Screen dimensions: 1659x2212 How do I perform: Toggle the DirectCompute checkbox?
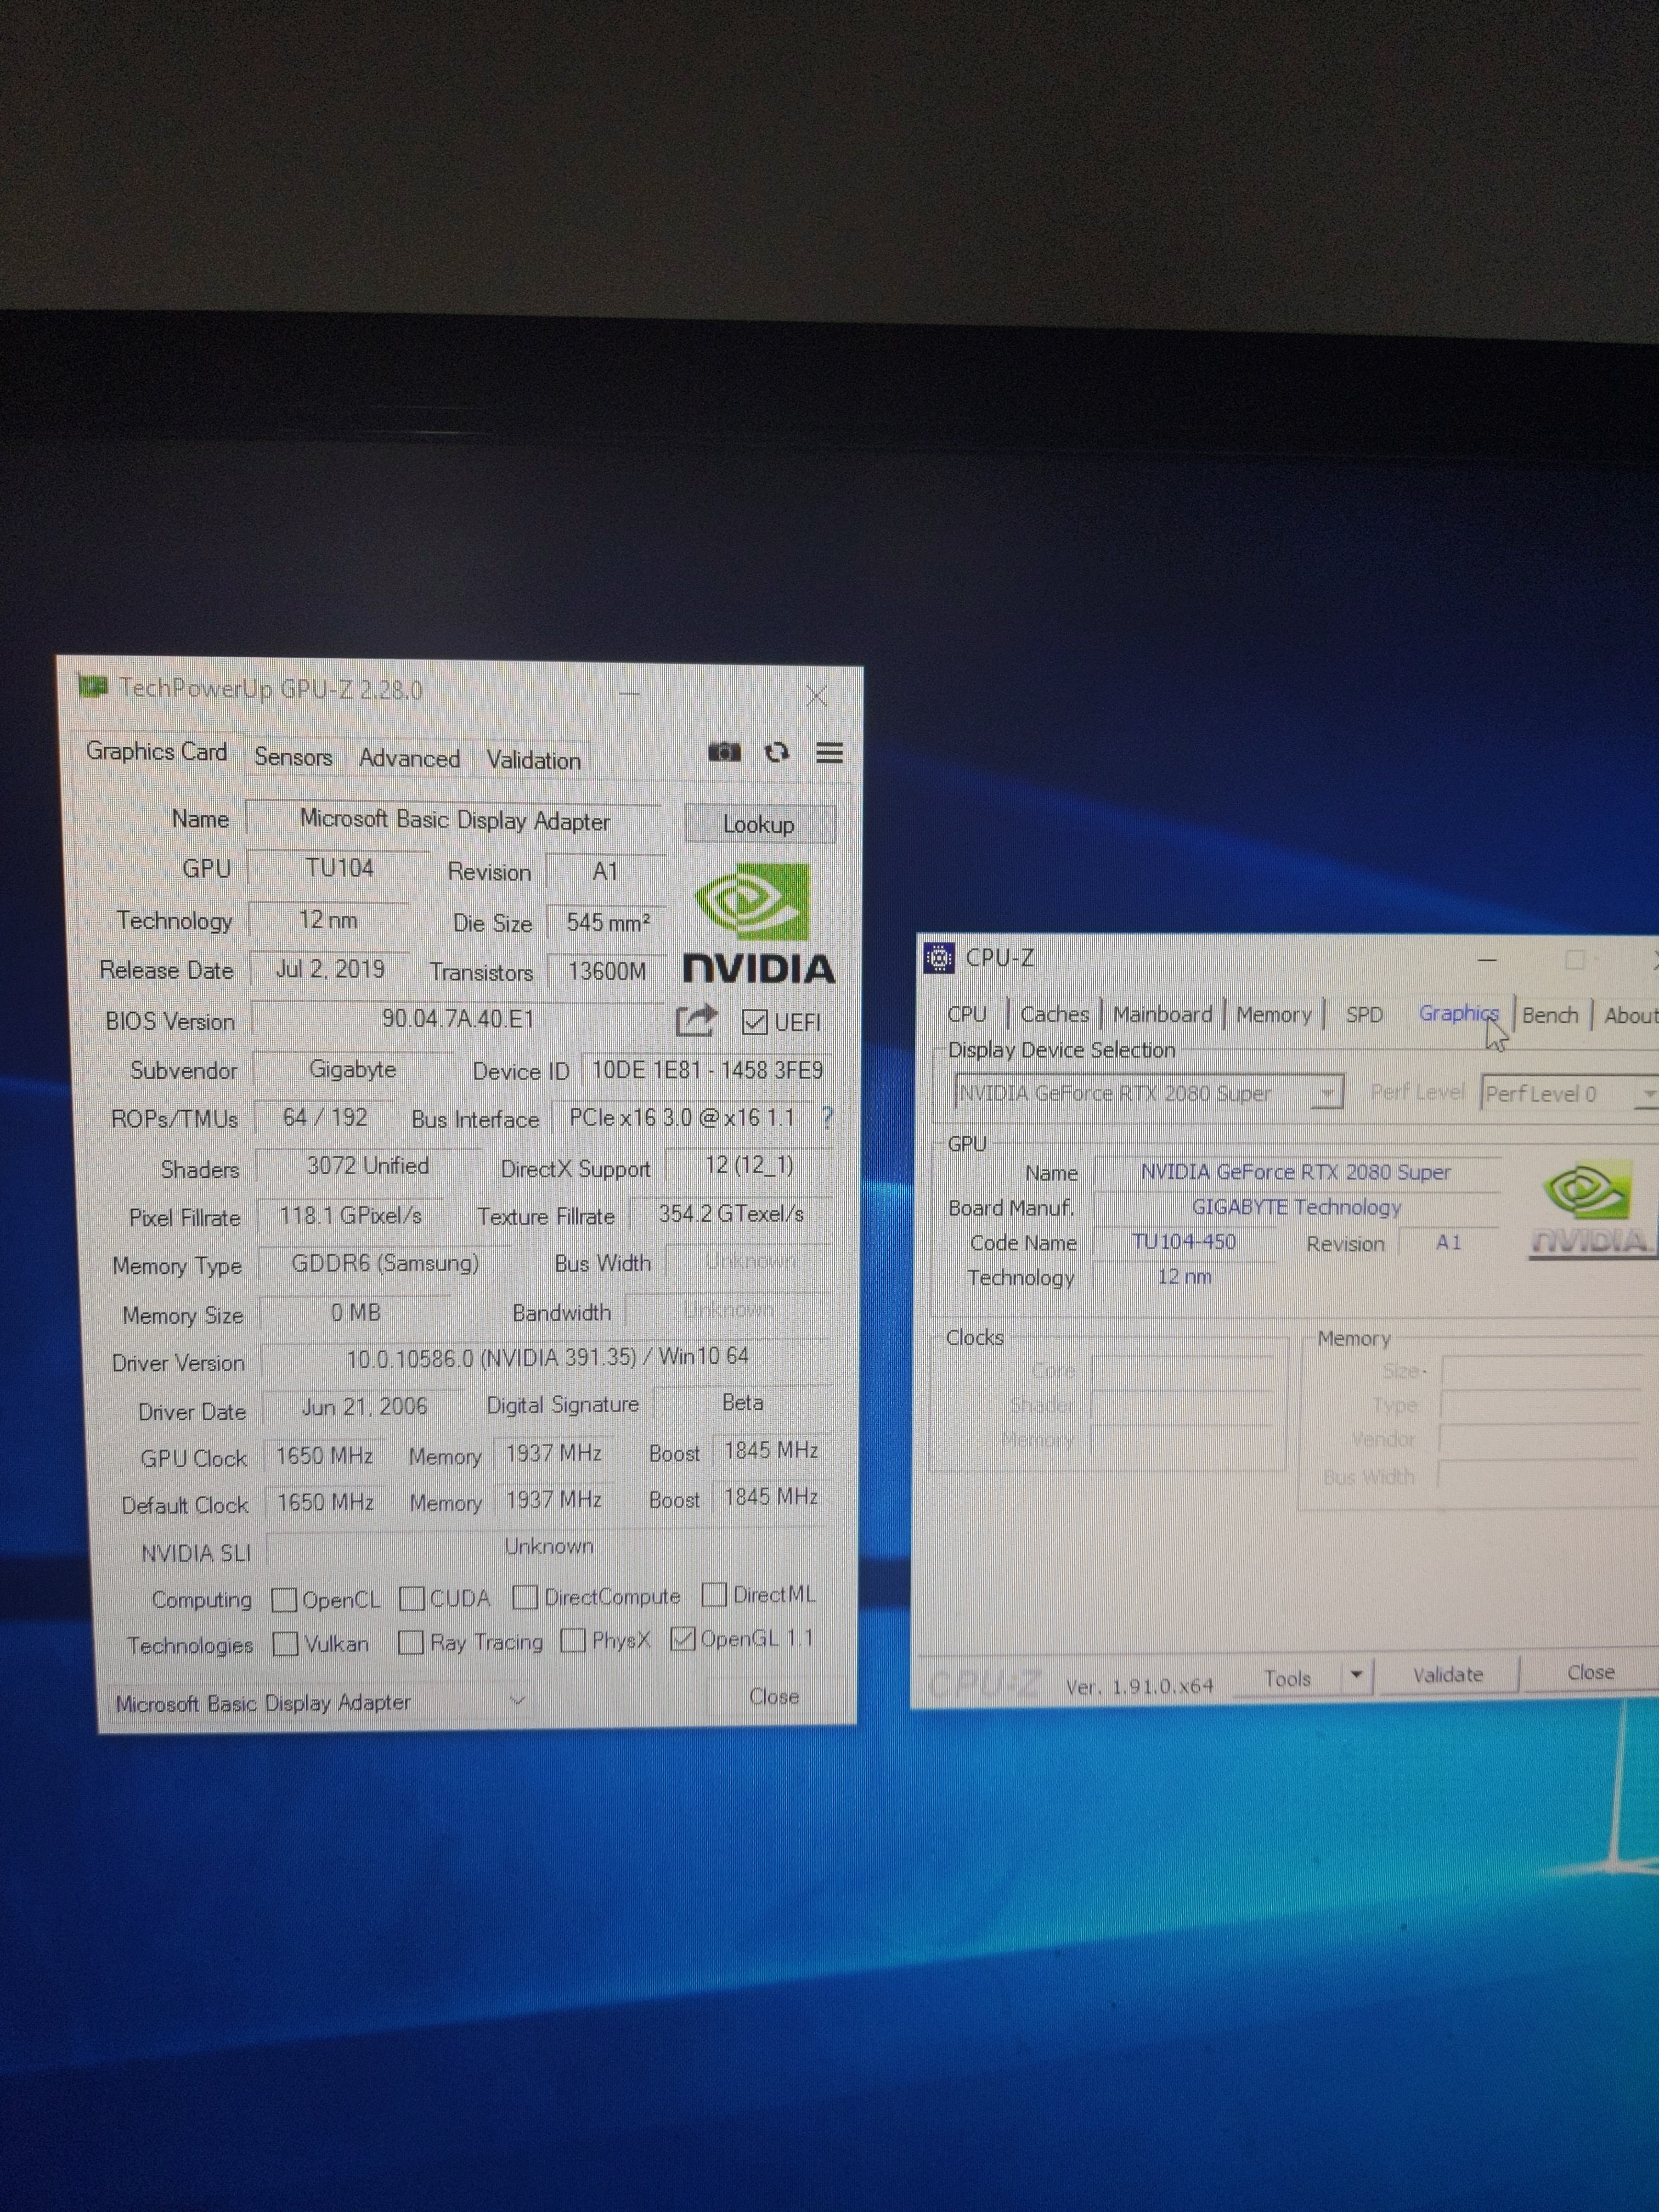pos(525,1597)
